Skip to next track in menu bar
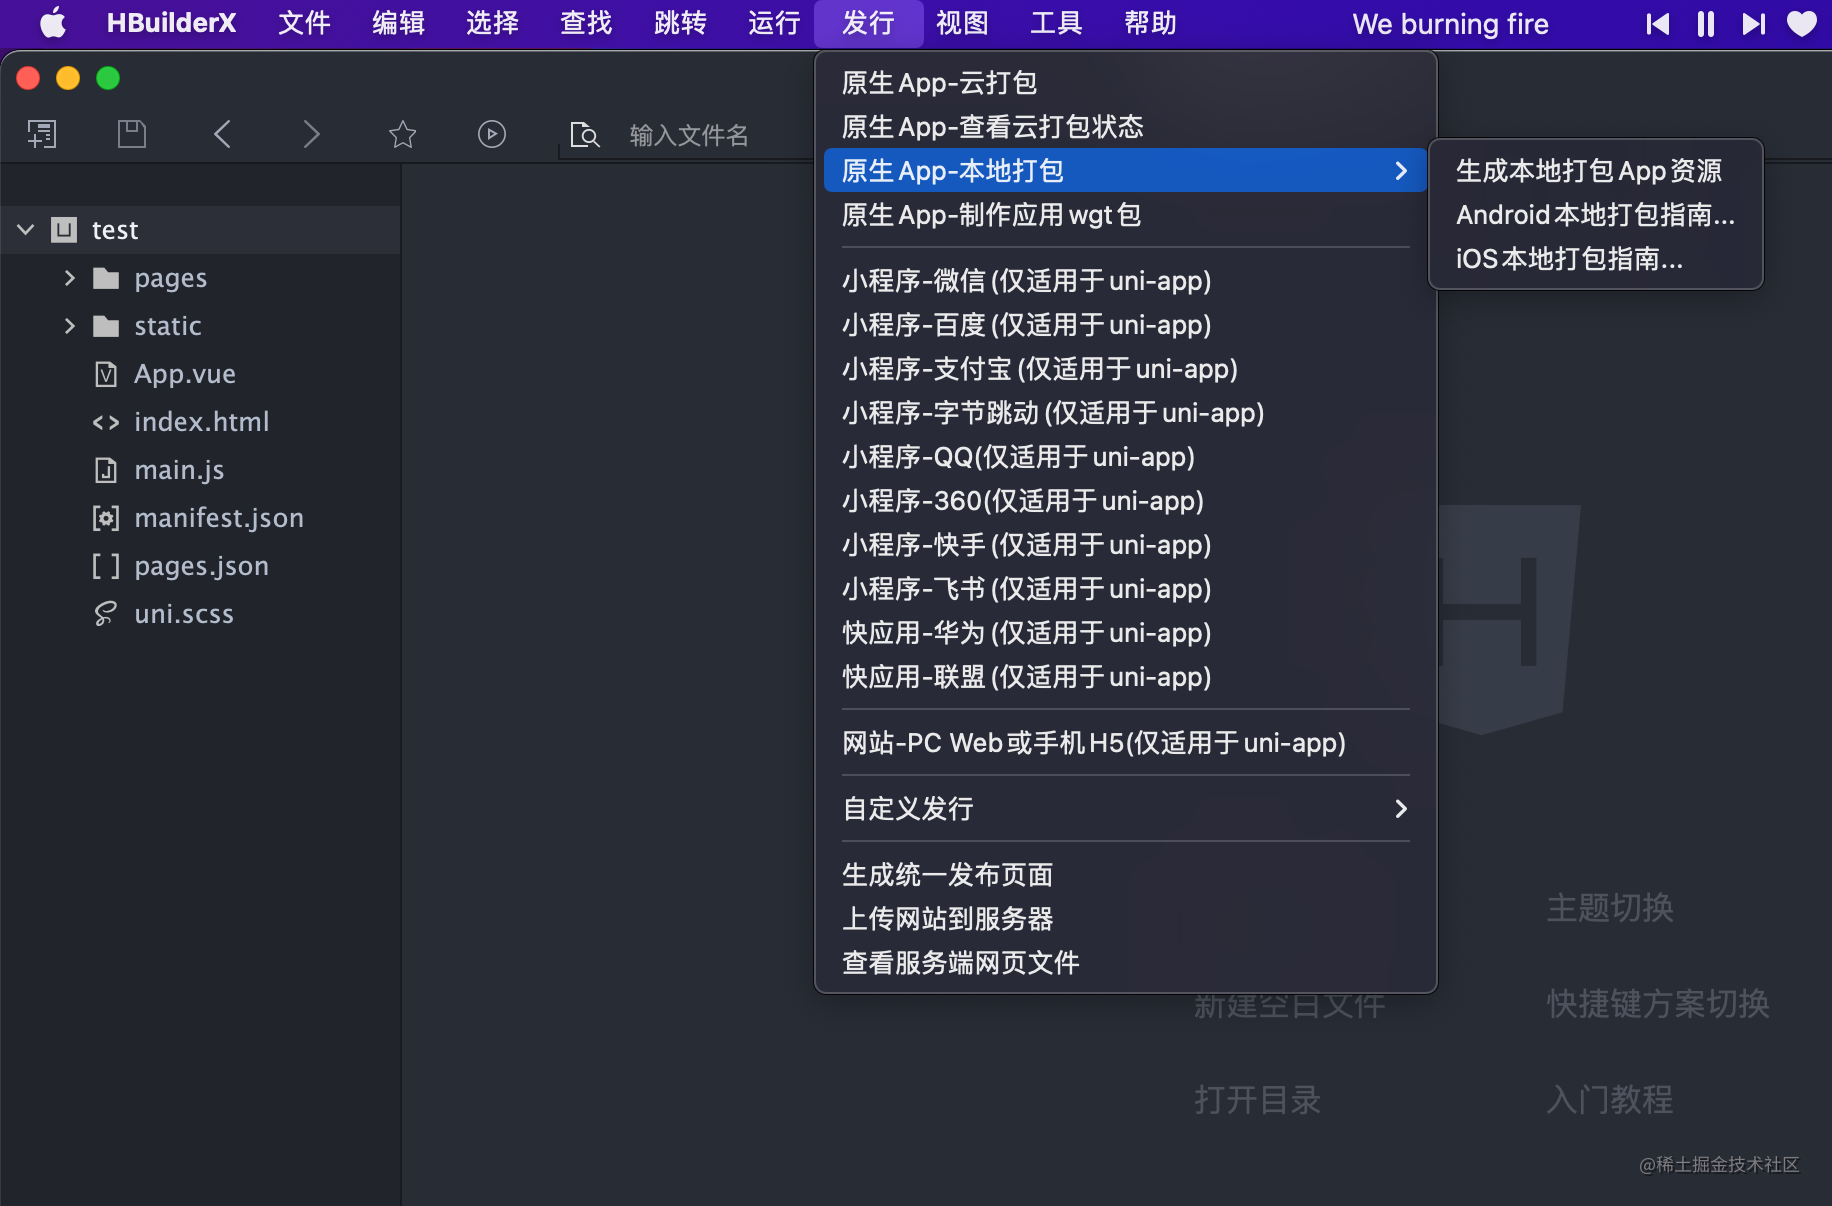This screenshot has width=1832, height=1206. pos(1754,23)
